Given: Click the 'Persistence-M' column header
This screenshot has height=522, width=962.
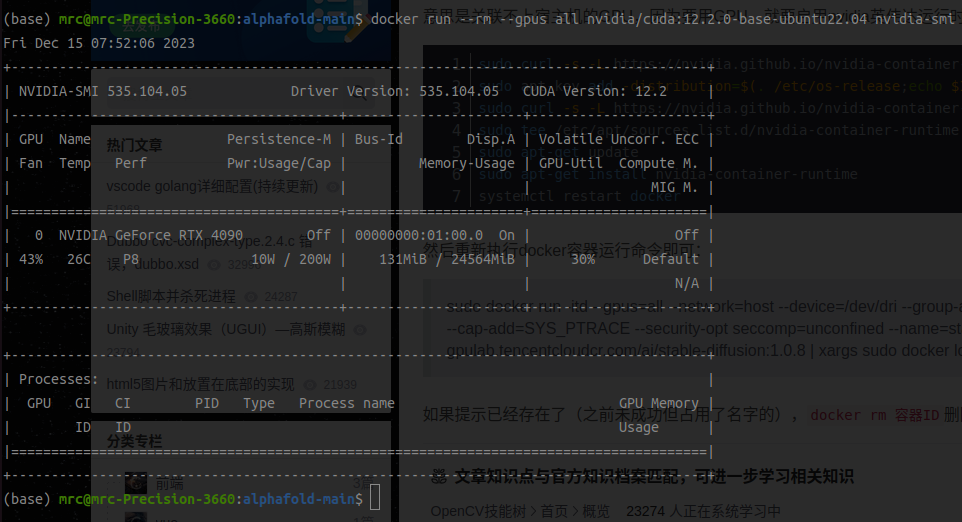Looking at the screenshot, I should click(279, 139).
